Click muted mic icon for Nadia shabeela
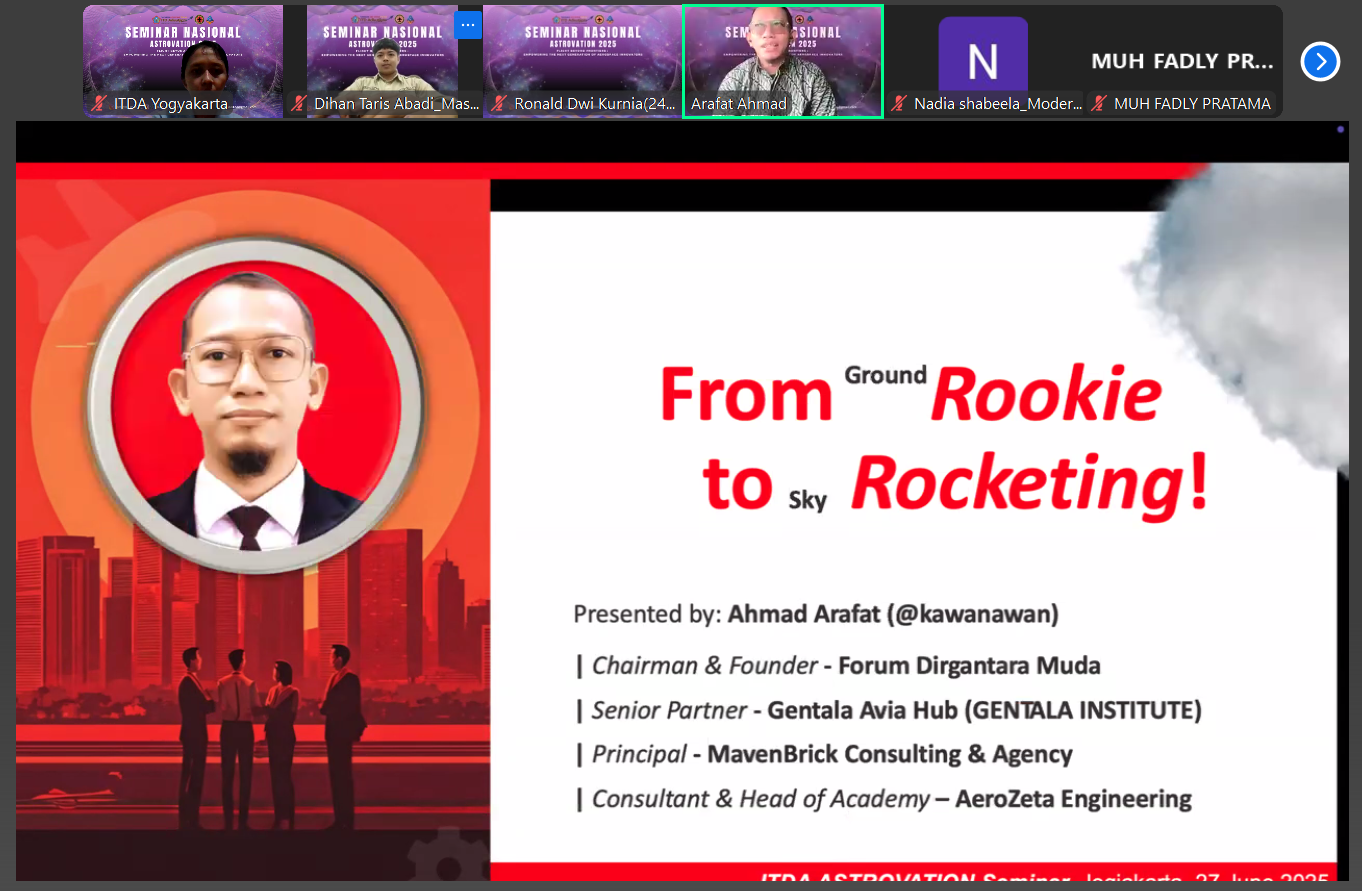This screenshot has width=1362, height=891. (x=900, y=103)
